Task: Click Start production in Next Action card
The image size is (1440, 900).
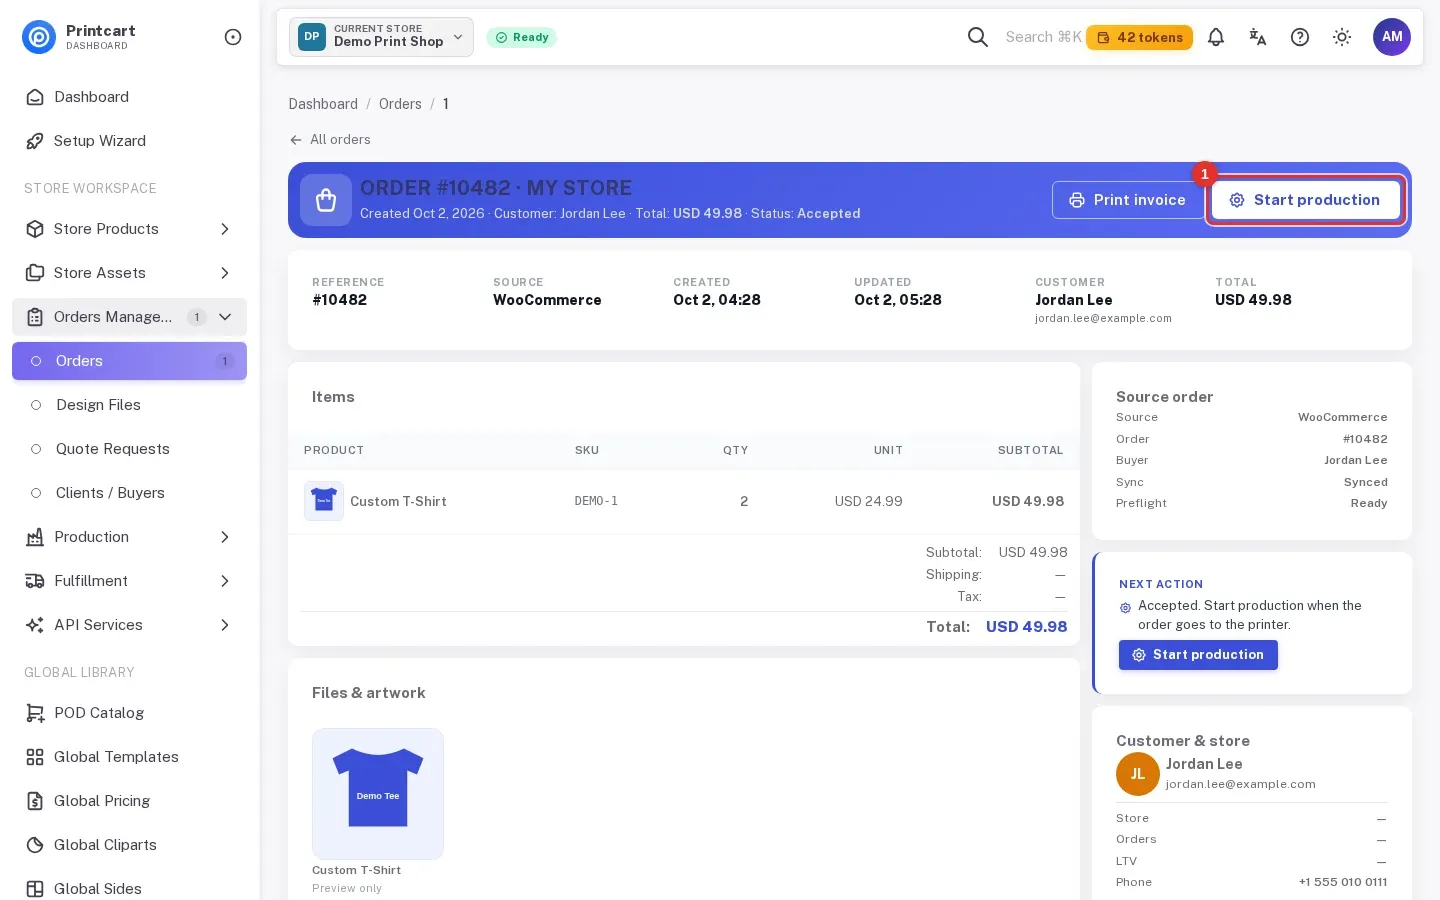Action: point(1198,655)
